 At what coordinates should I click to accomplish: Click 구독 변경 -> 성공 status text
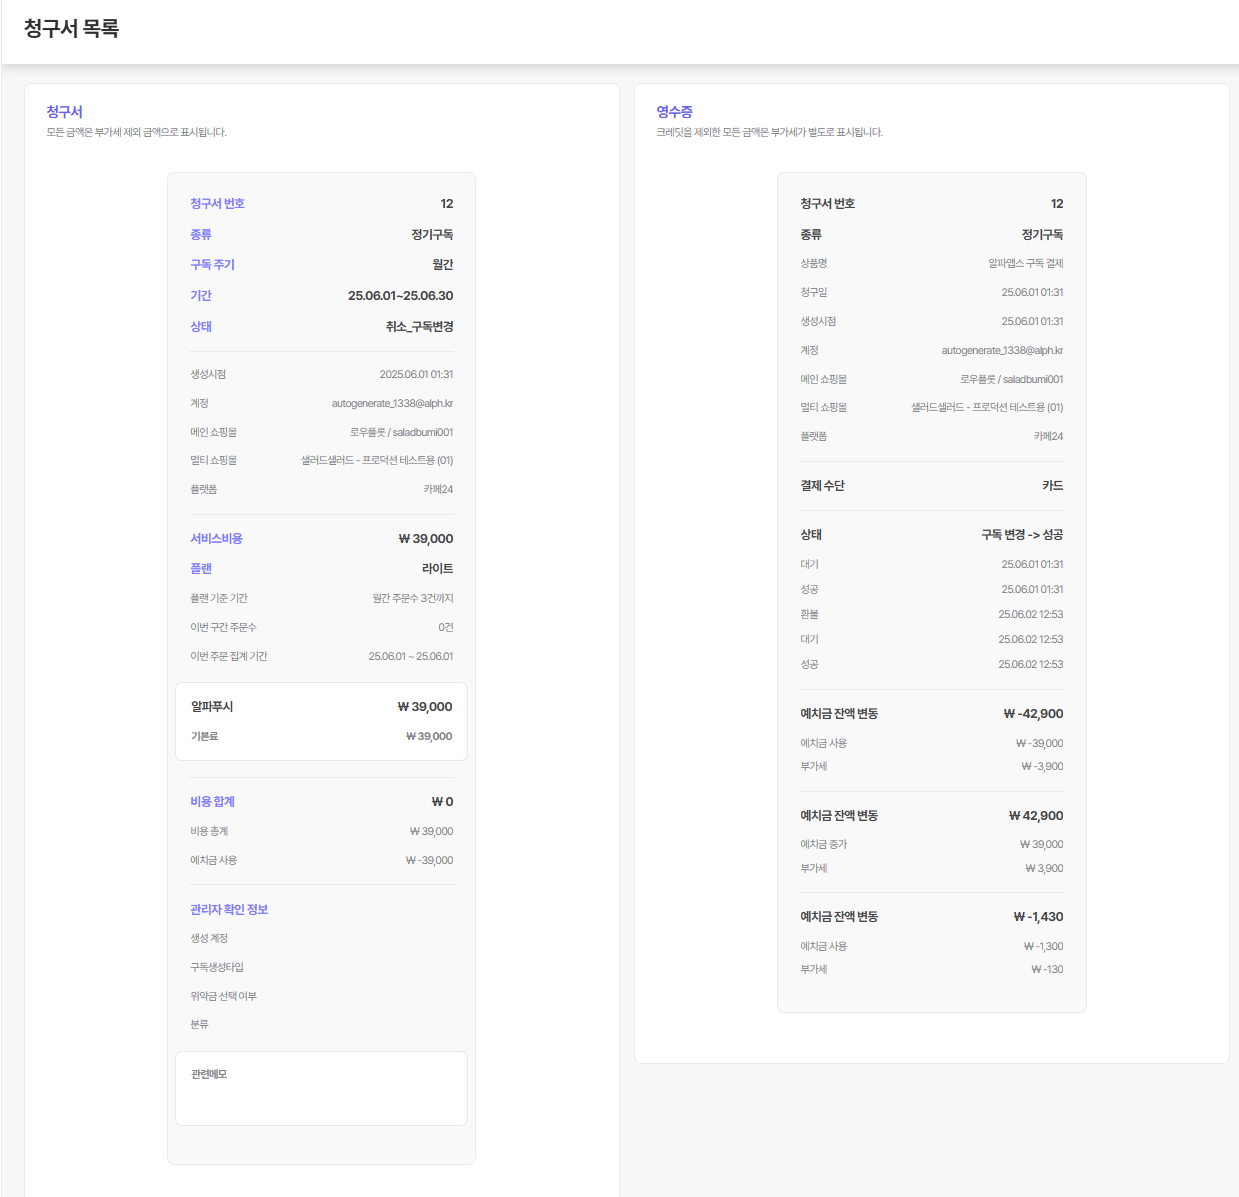tap(1022, 535)
